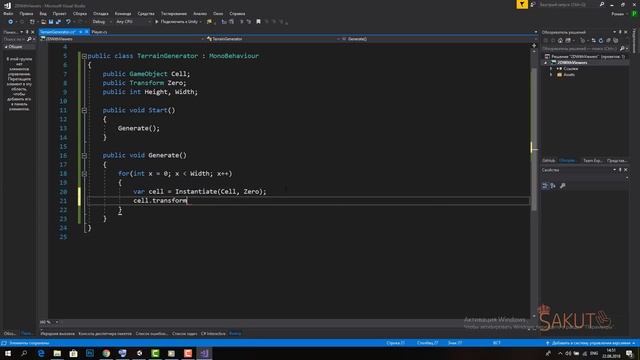This screenshot has height=360, width=640.
Task: Open the Debug (Отладка) menu
Action: [100, 13]
